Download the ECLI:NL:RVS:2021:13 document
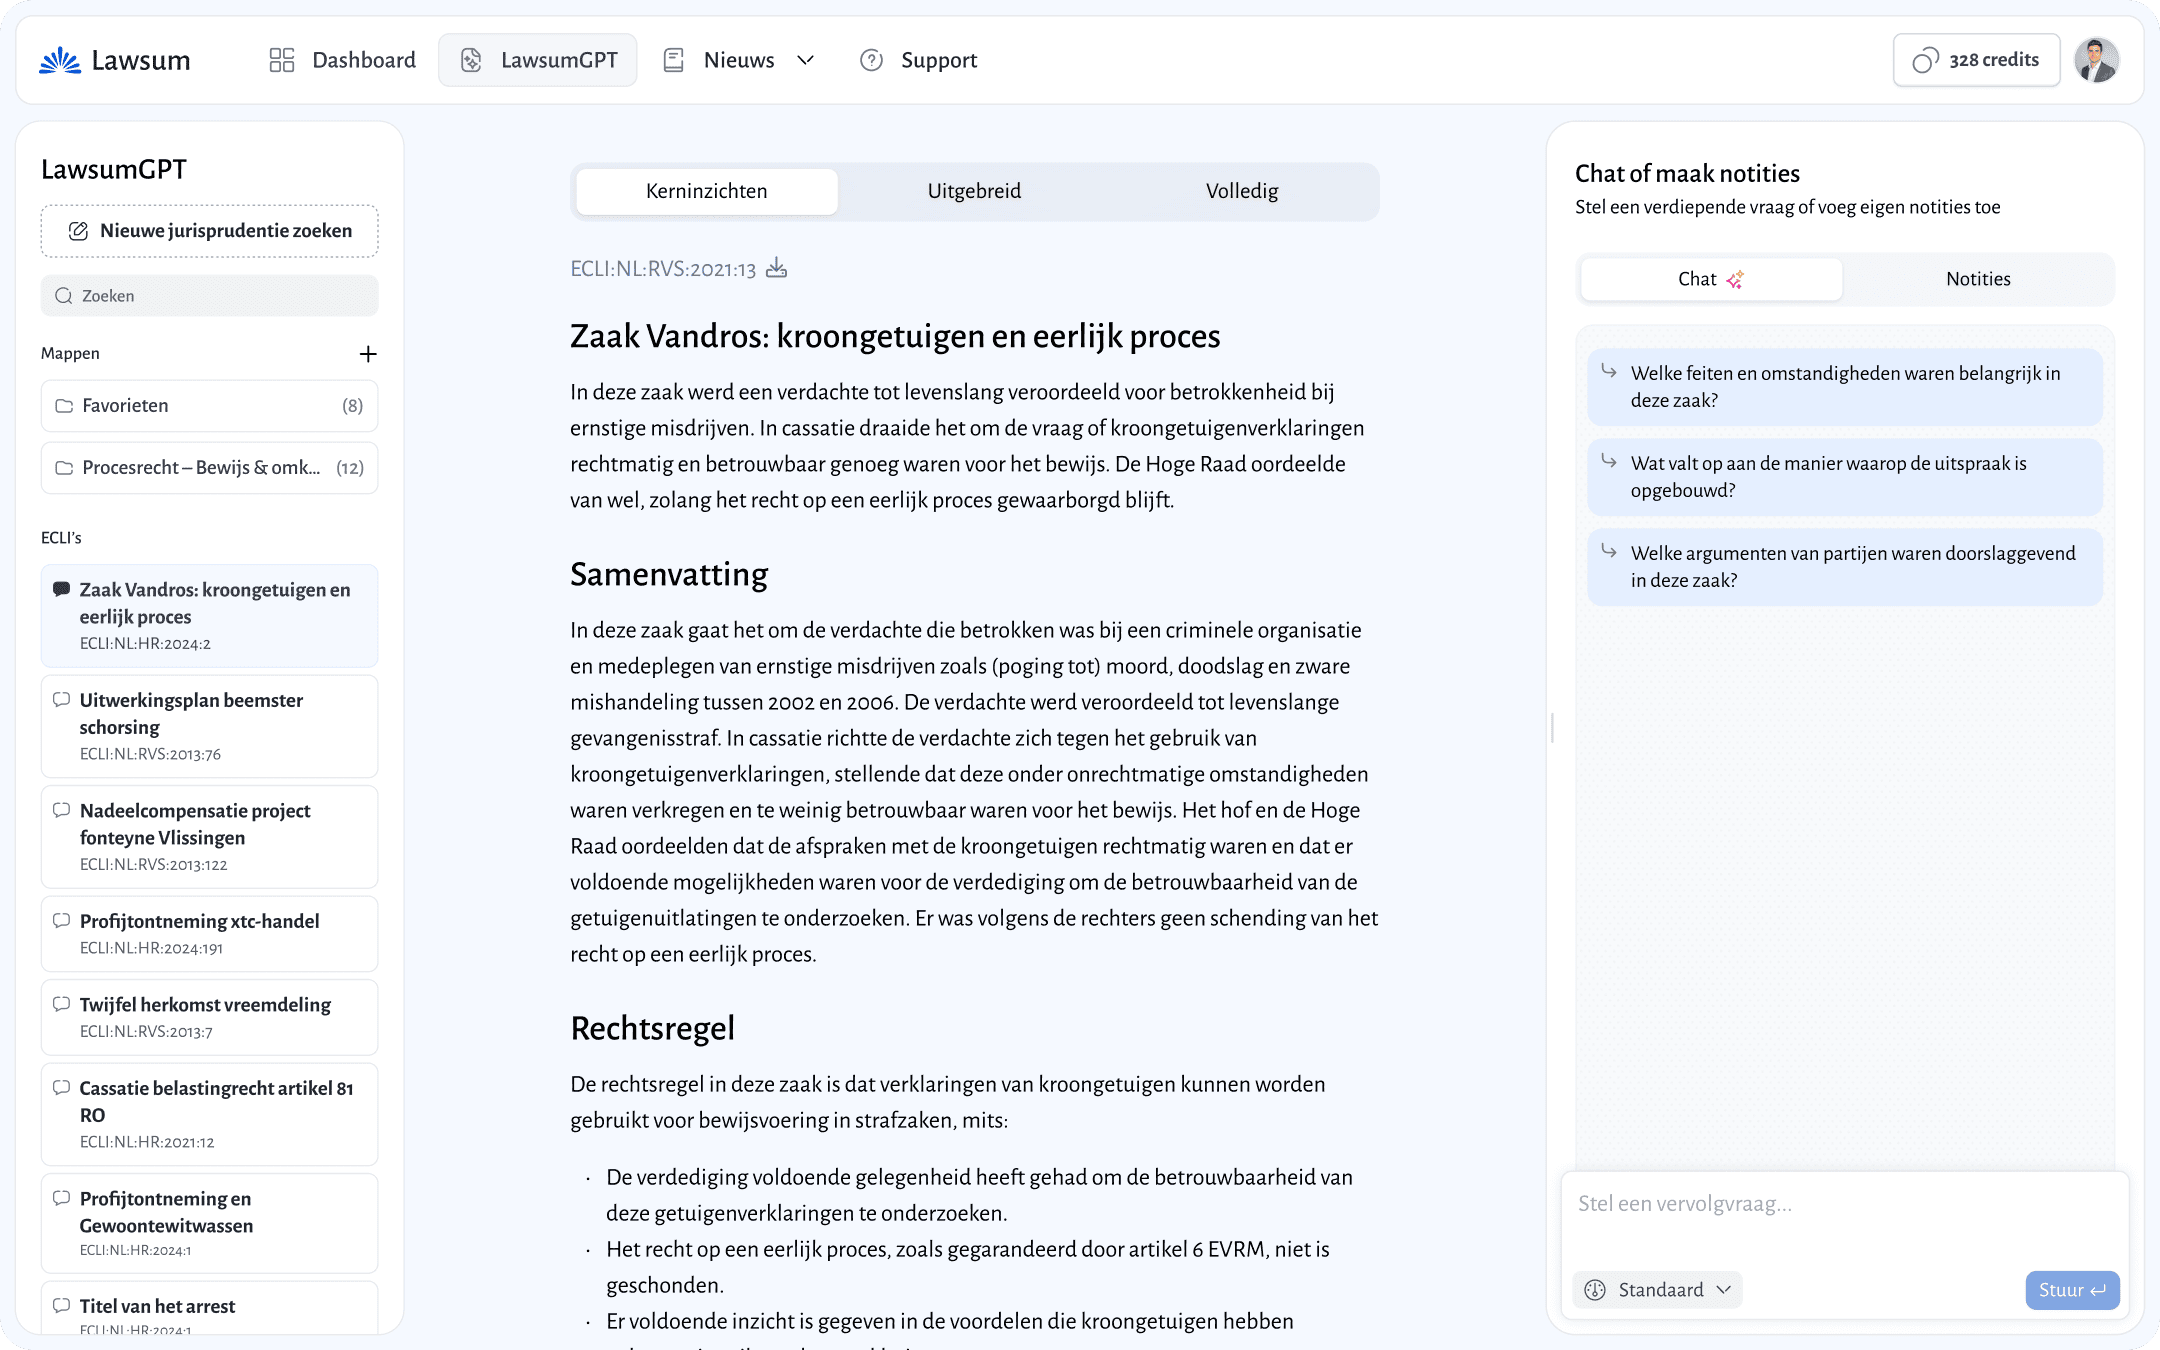Image resolution: width=2160 pixels, height=1350 pixels. click(777, 268)
